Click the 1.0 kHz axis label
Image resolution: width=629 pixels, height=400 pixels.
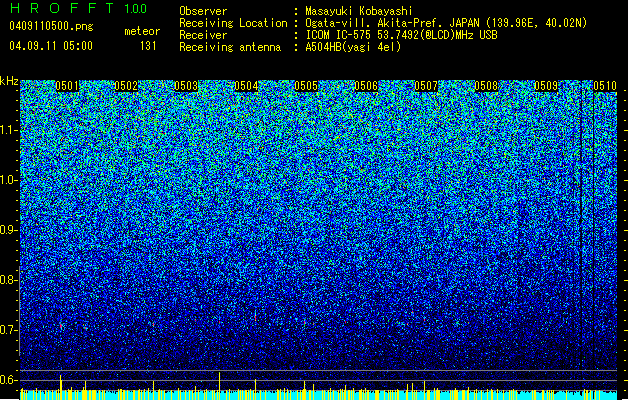(x=9, y=180)
